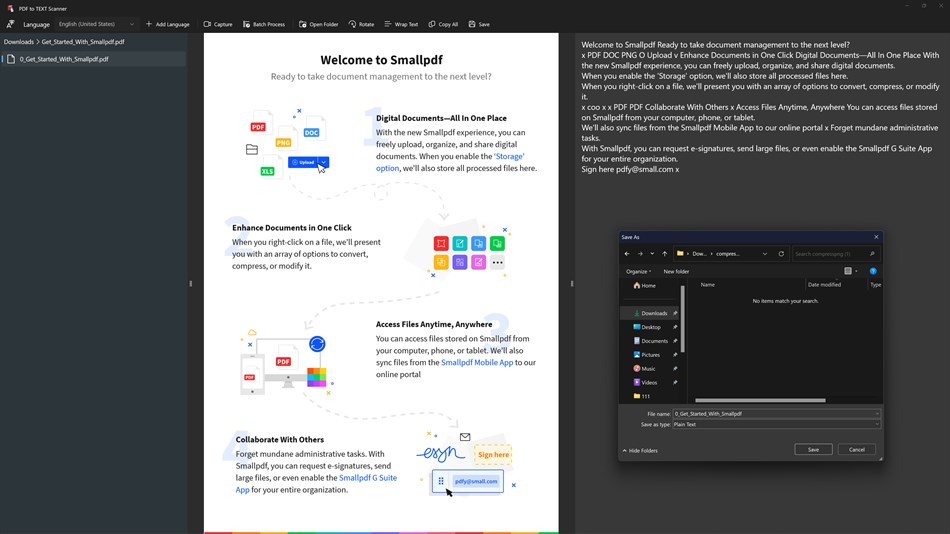Screen dimensions: 950x534
Task: Click 'Dow...' segment in Save As address bar
Action: click(x=699, y=254)
